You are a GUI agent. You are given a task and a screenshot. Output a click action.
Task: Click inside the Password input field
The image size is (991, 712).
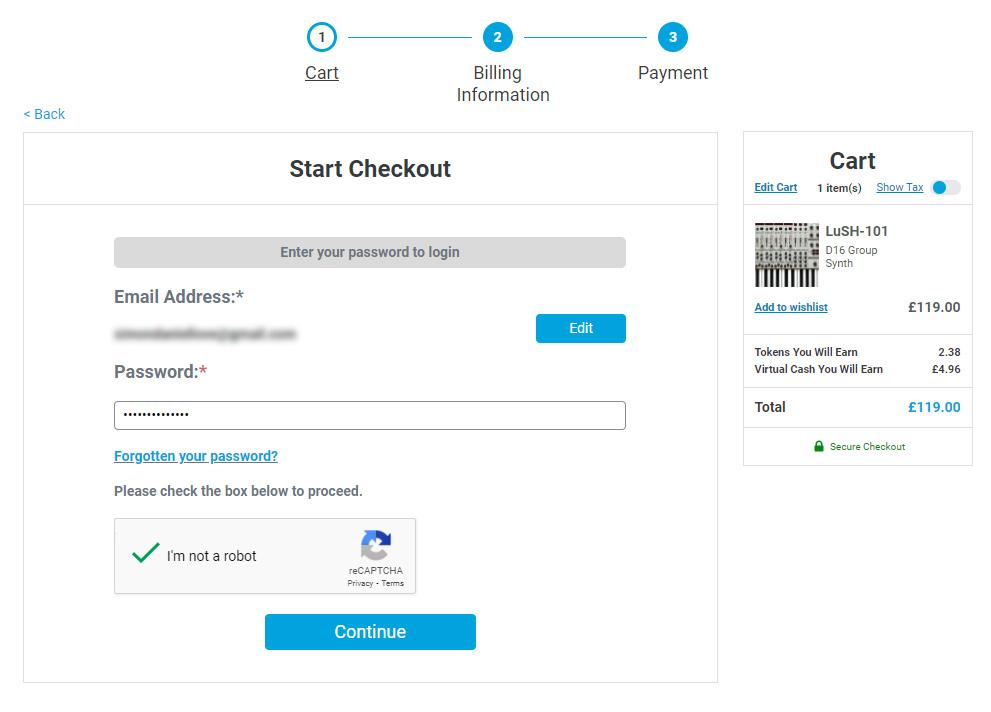370,415
